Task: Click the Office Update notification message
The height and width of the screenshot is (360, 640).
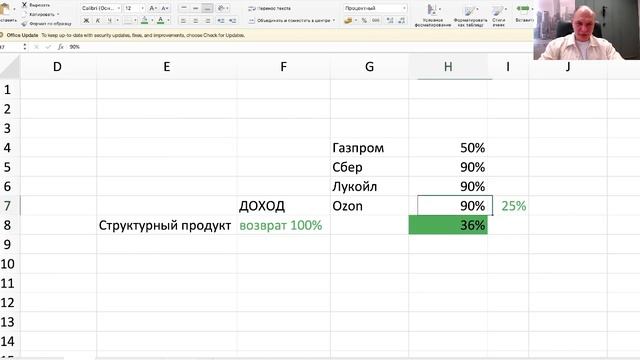Action: (126, 36)
